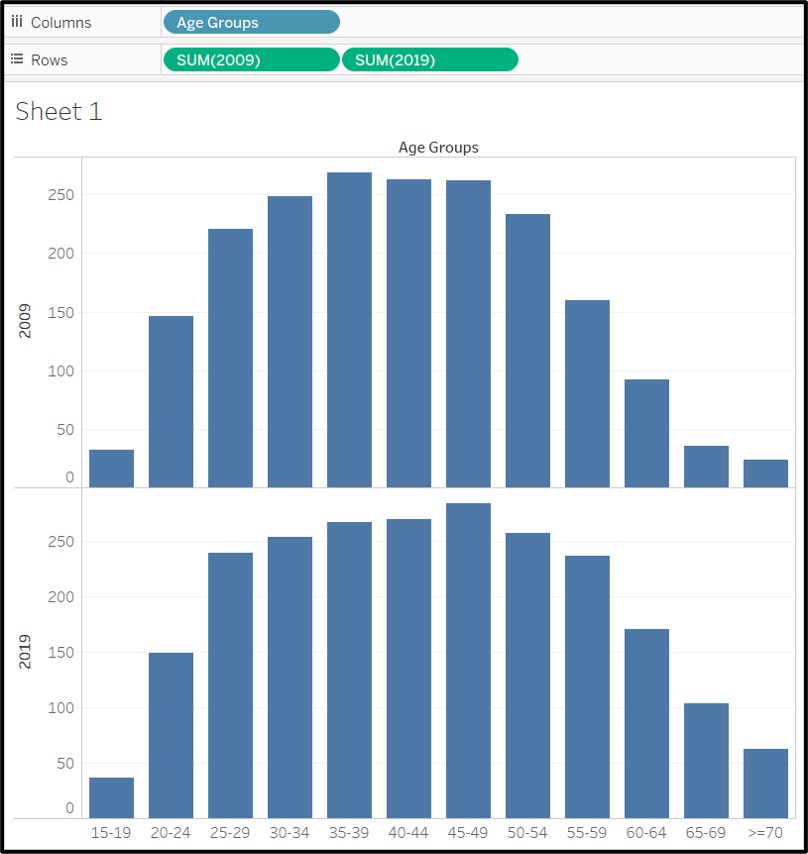Screen dimensions: 808x854
Task: Select the 45-49 bar in 2019 chart
Action: pos(468,660)
